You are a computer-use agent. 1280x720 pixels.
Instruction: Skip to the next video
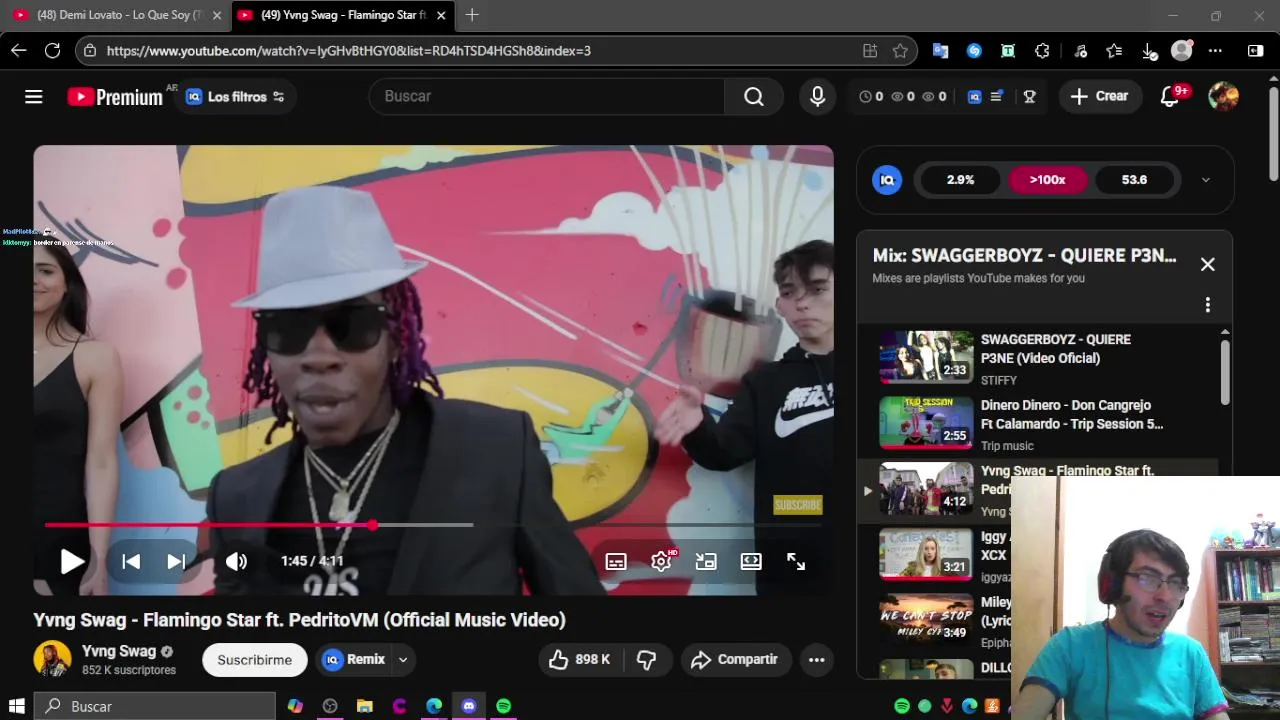click(x=176, y=561)
